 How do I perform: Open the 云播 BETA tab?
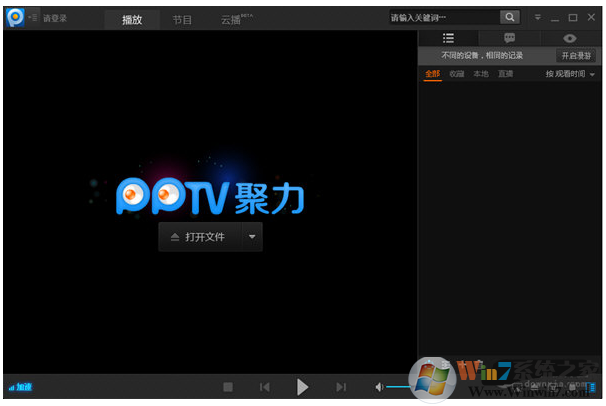pyautogui.click(x=236, y=19)
